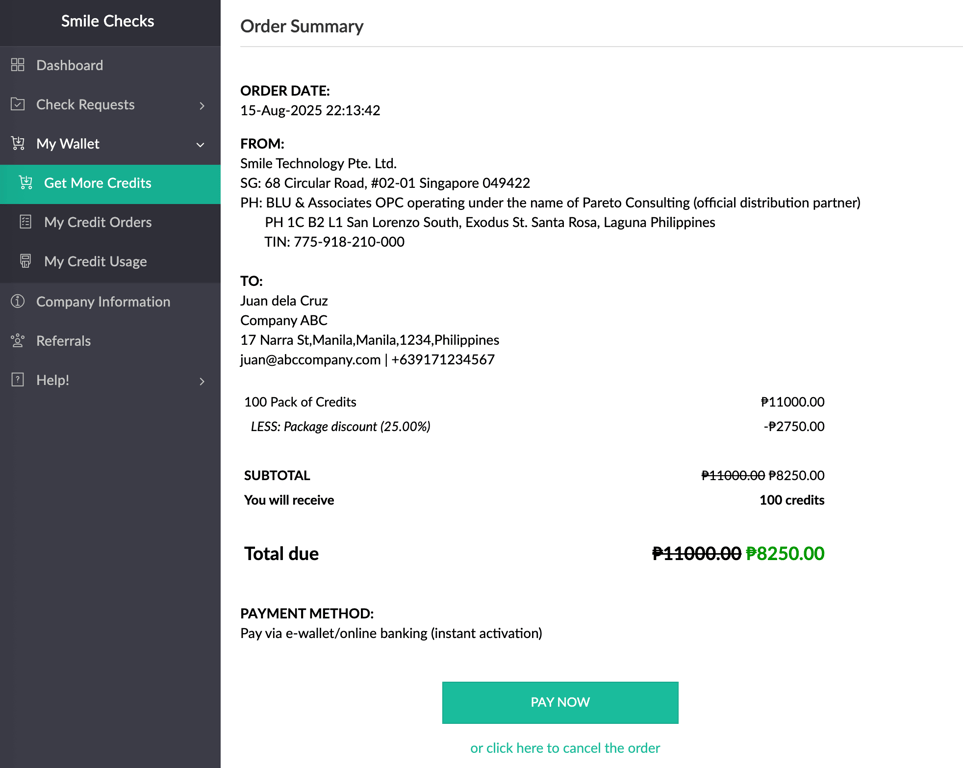
Task: Expand the Check Requests submenu arrow
Action: 202,105
